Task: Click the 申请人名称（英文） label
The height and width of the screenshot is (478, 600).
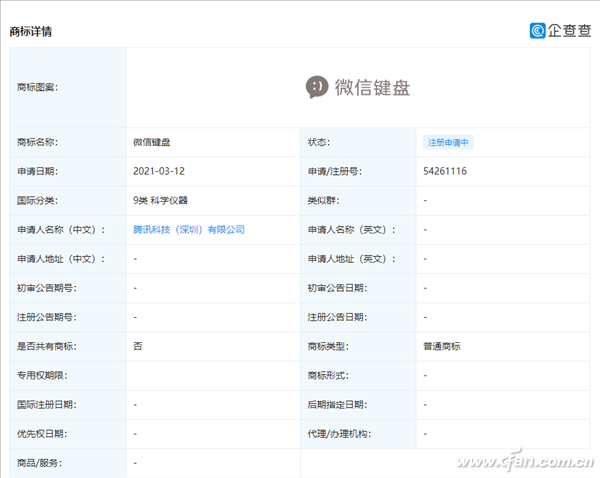Action: [352, 230]
